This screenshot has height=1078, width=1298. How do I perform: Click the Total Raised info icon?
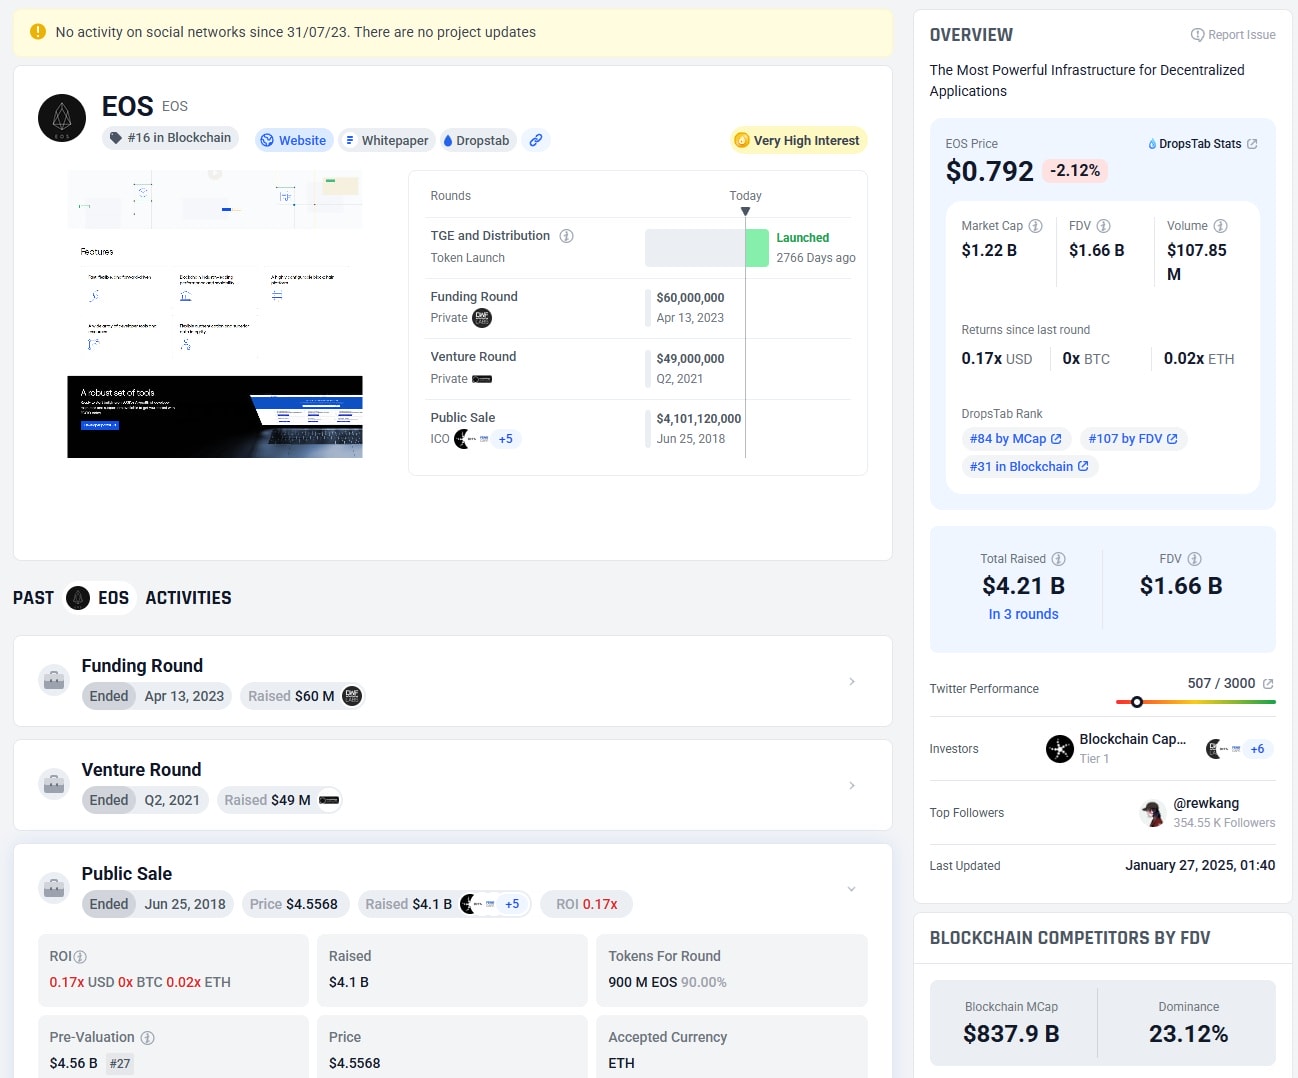1058,559
